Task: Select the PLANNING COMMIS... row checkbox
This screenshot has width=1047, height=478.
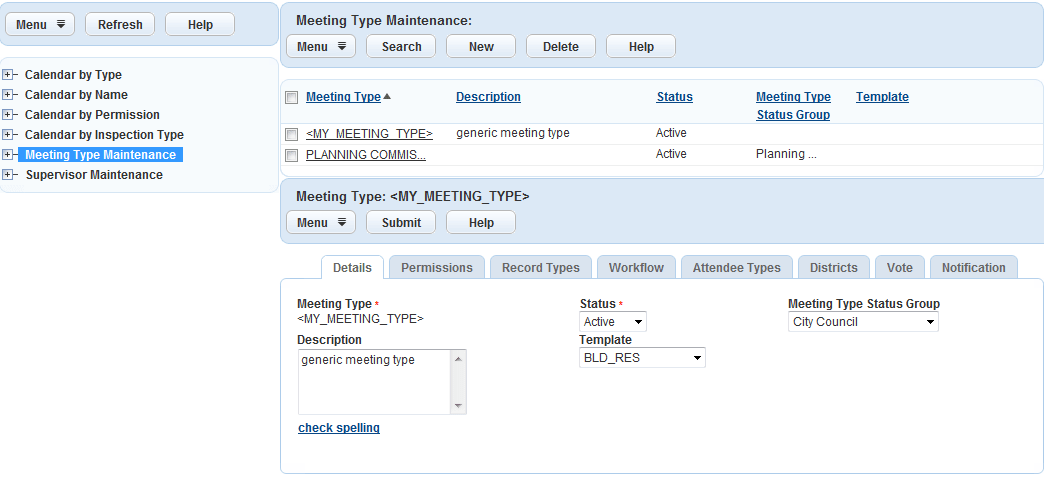Action: pyautogui.click(x=291, y=155)
